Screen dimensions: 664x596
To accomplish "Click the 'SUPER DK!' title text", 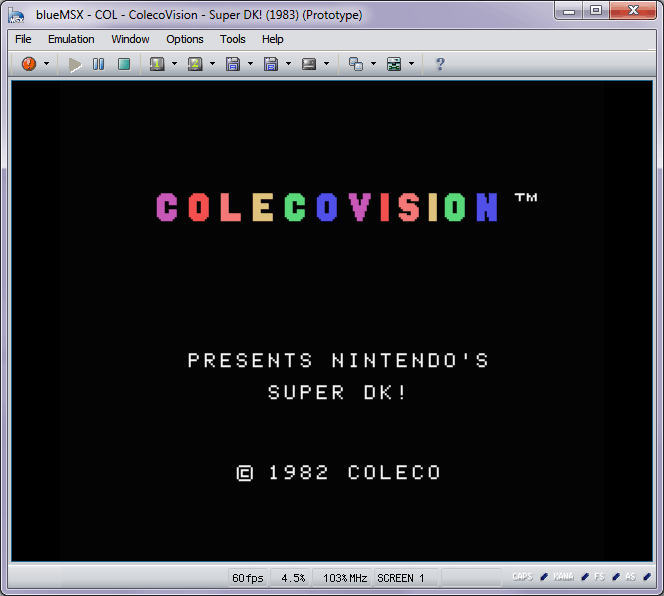I will pyautogui.click(x=337, y=392).
